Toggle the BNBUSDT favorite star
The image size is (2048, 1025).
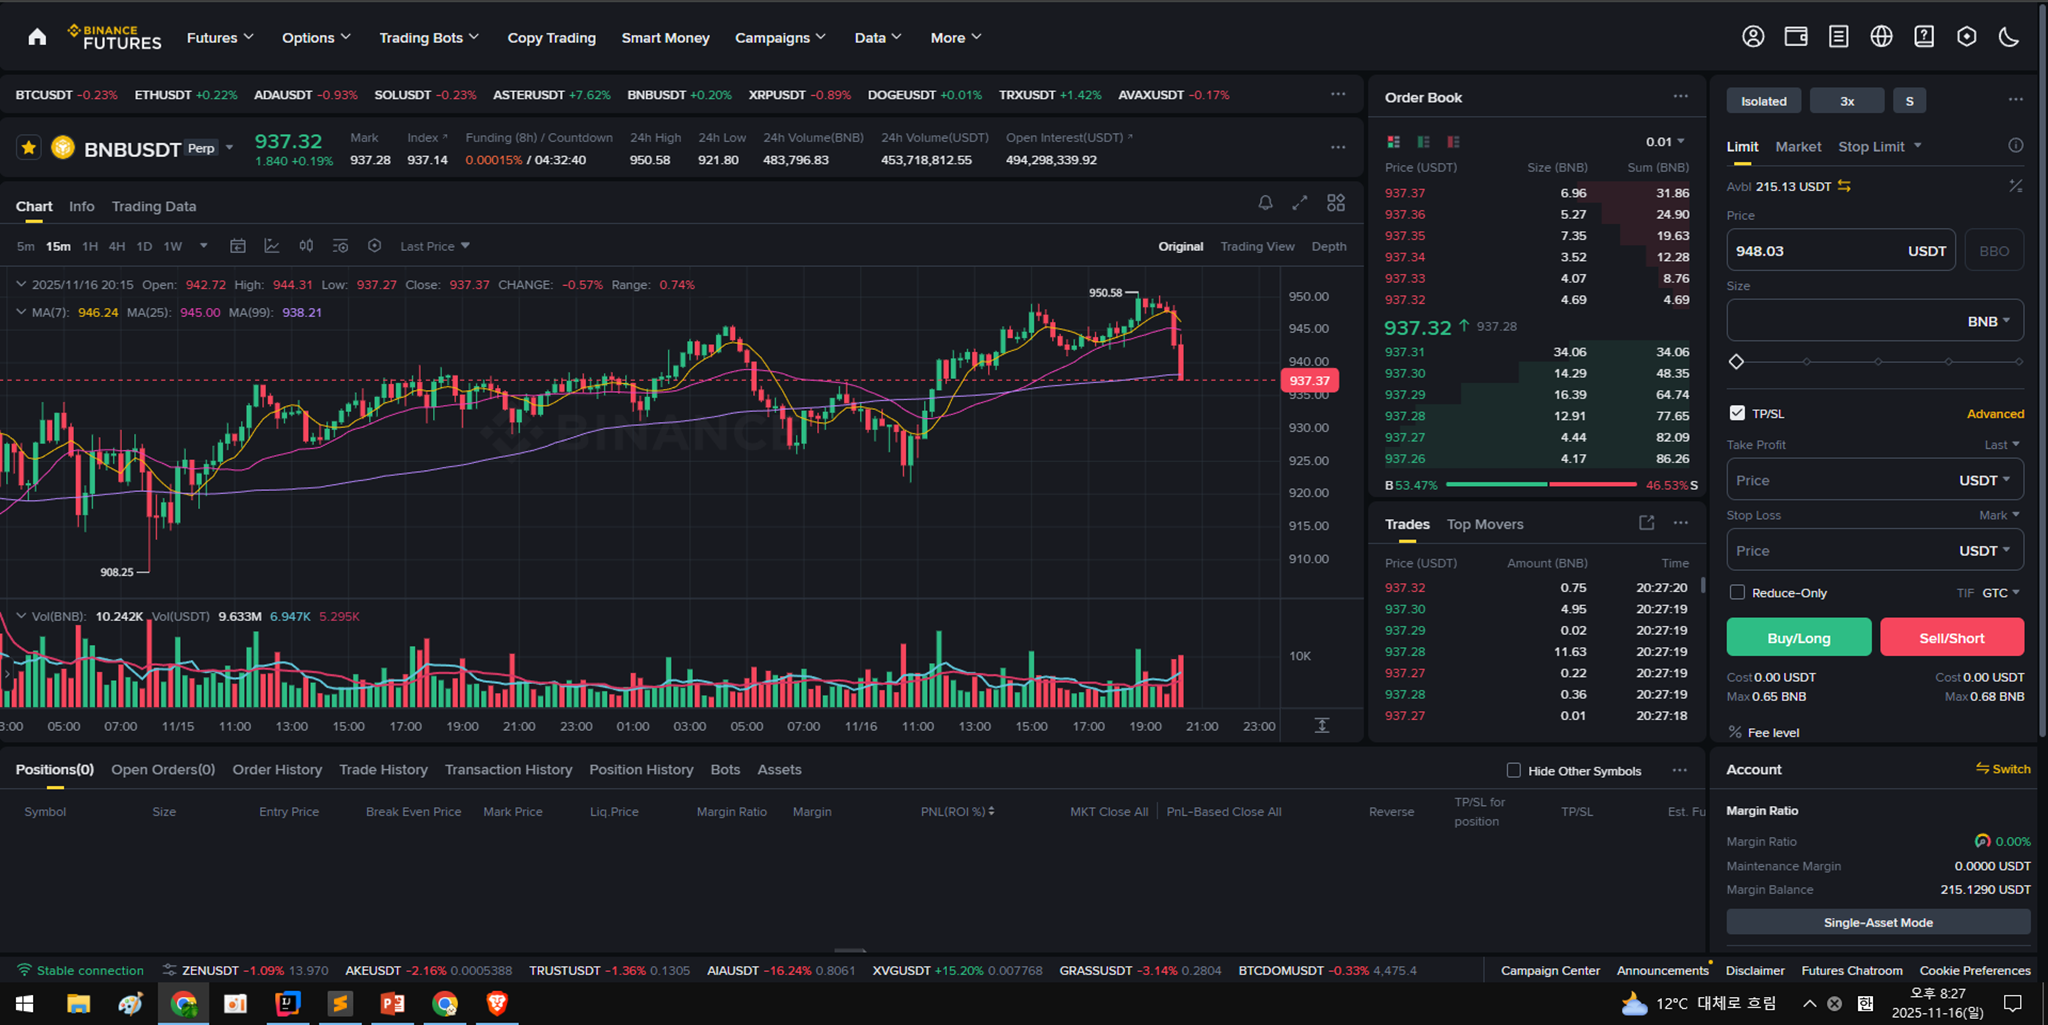pyautogui.click(x=29, y=148)
